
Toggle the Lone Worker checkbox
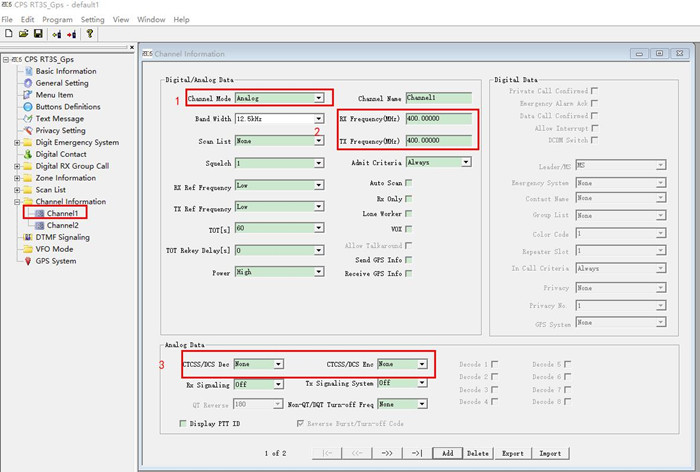408,214
